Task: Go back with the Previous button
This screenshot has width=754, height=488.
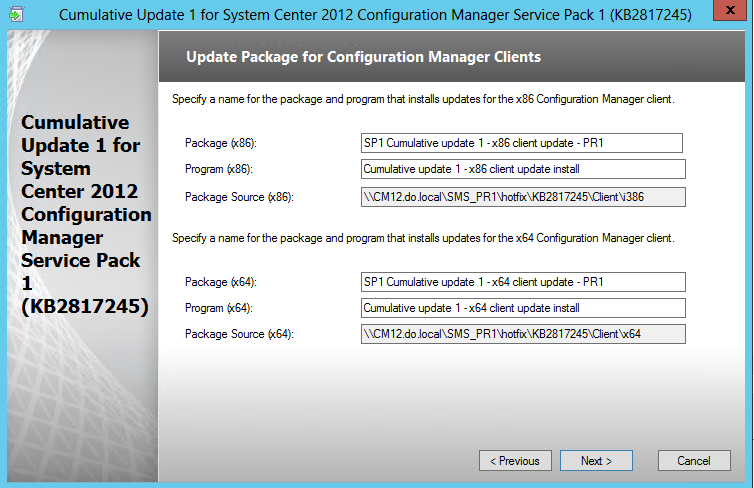Action: (515, 461)
